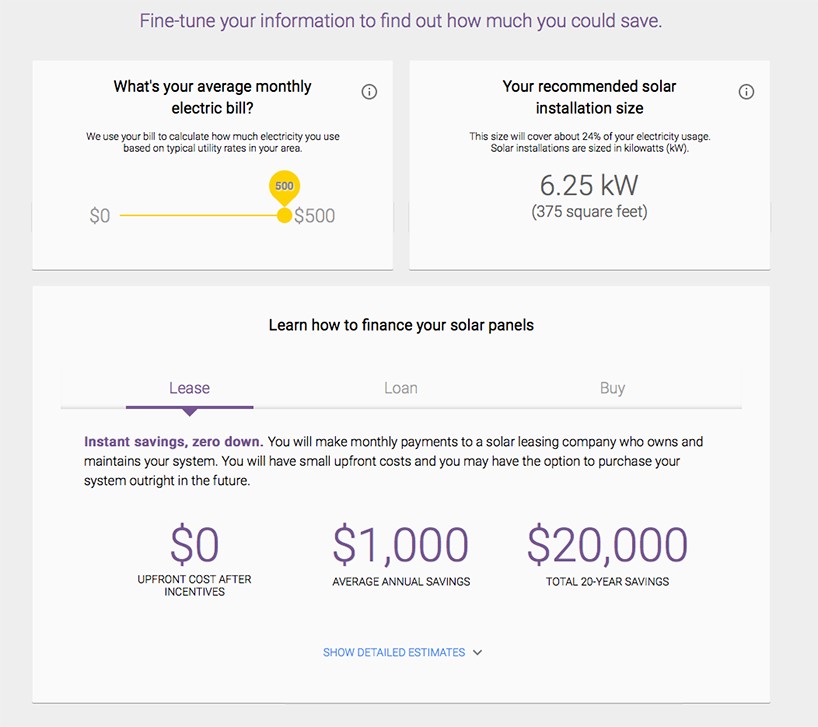
Task: Select the $0 upfront cost figure
Action: point(193,543)
